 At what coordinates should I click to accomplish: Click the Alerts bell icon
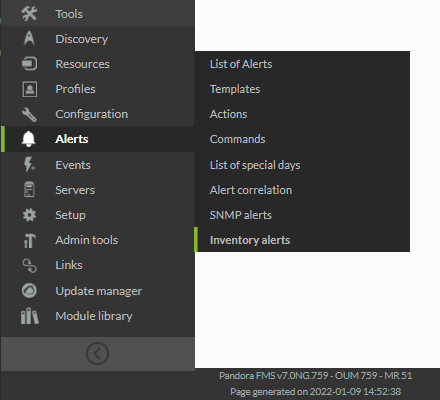click(x=29, y=139)
